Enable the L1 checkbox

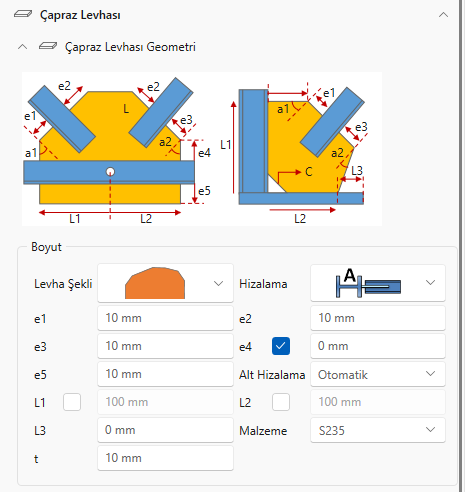72,402
